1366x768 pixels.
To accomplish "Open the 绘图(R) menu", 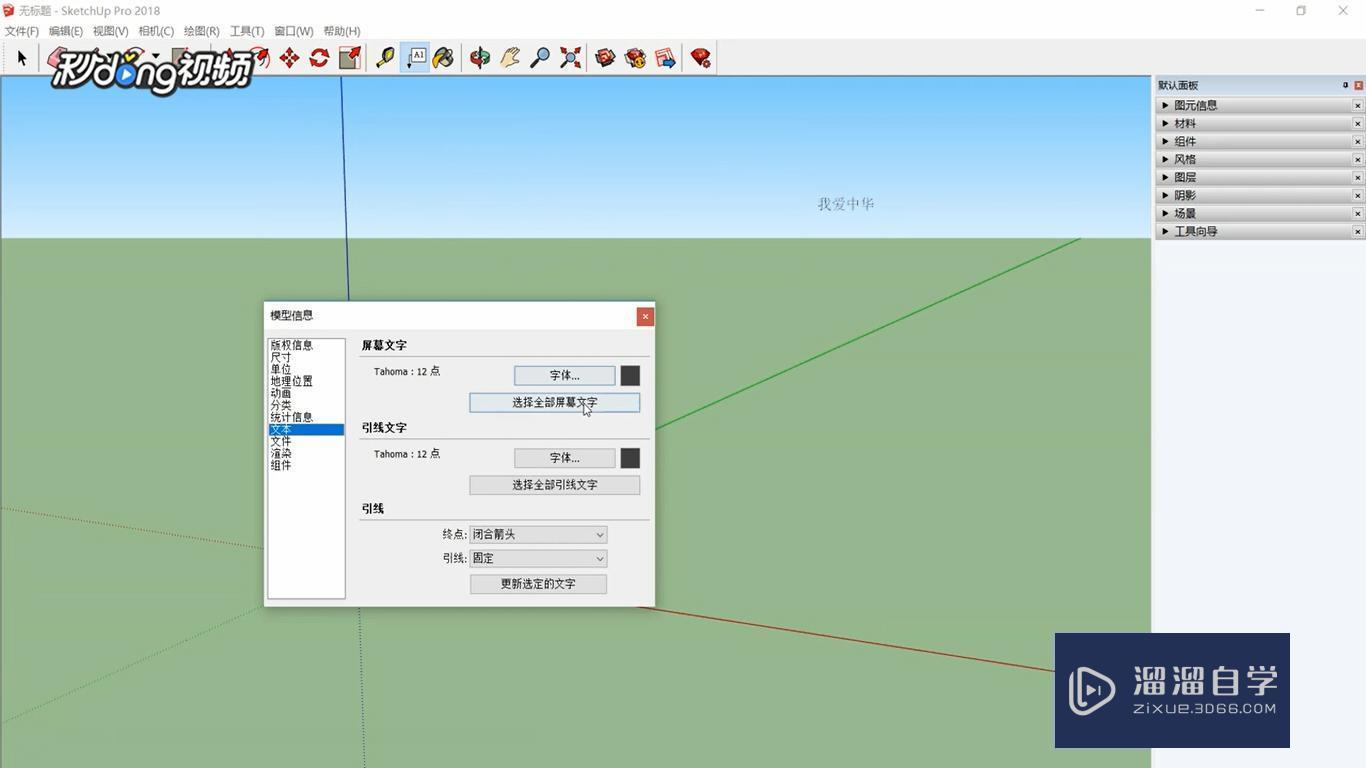I will [x=202, y=31].
